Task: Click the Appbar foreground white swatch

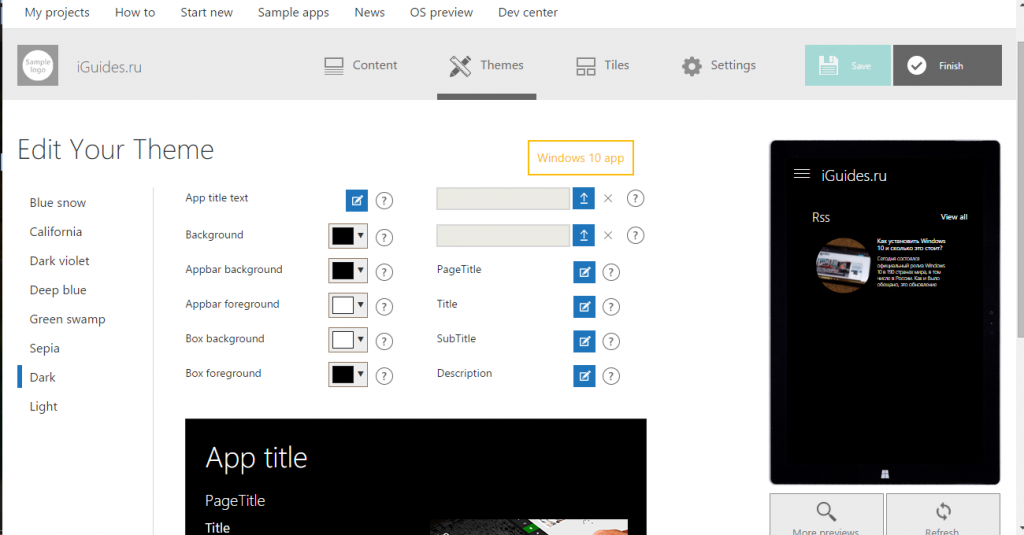Action: (x=343, y=305)
